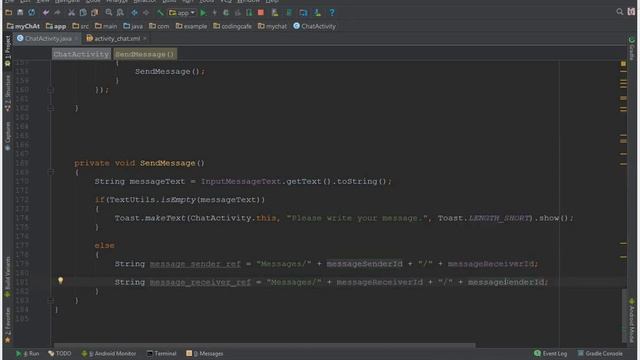Viewport: 640px width, 360px height.
Task: Open the Project tool window
Action: click(x=7, y=50)
